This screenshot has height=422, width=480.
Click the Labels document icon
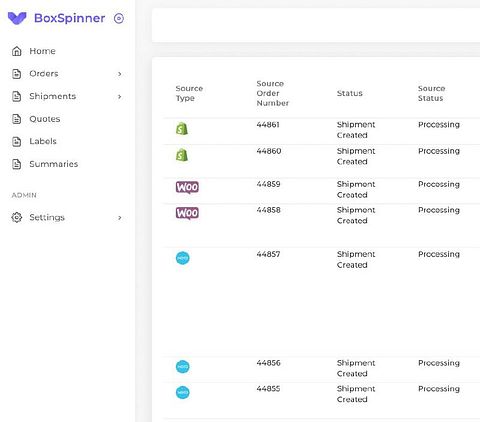[x=17, y=141]
